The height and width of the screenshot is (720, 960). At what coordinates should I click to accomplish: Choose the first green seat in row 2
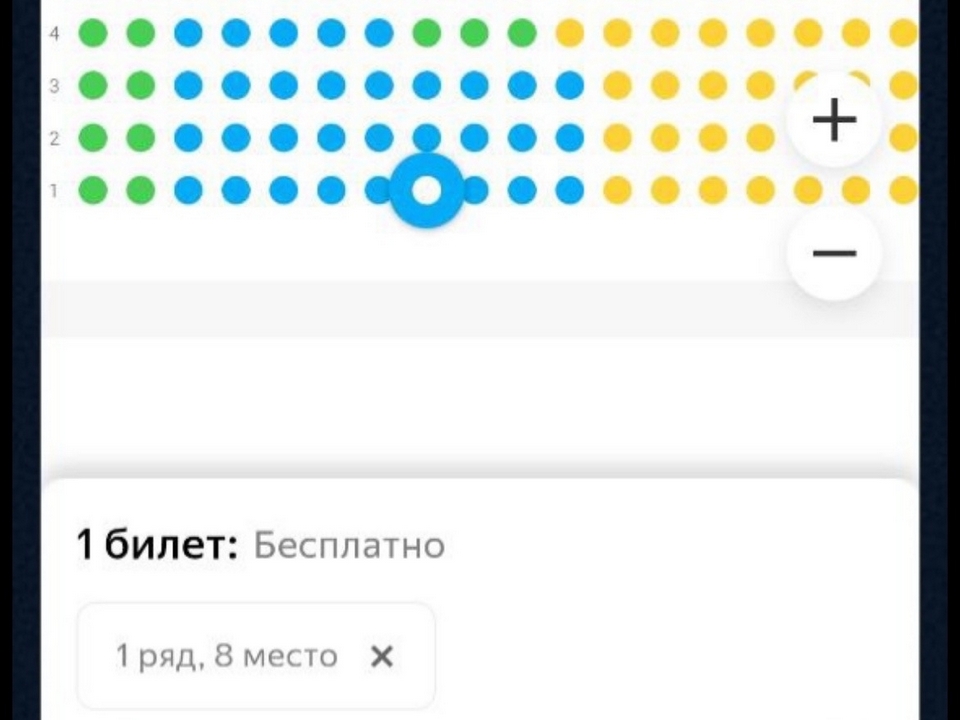(93, 137)
